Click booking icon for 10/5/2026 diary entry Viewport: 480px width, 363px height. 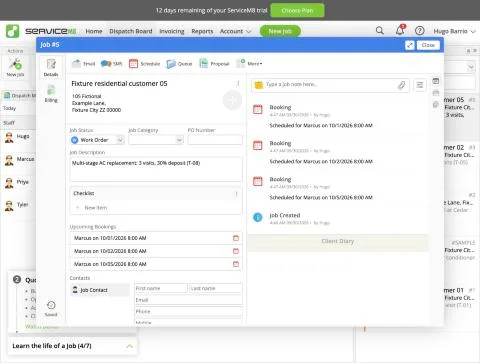258,181
